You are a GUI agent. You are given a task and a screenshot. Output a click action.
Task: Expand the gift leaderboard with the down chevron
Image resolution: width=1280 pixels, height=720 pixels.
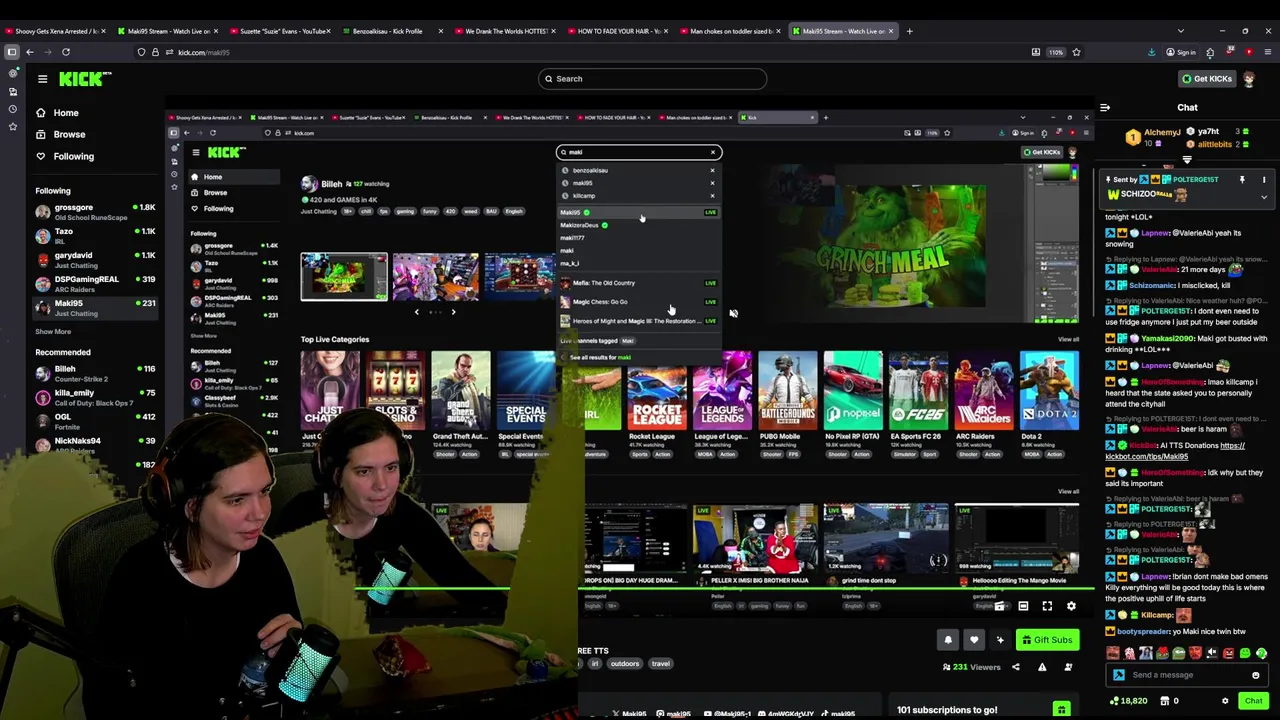coord(1187,160)
